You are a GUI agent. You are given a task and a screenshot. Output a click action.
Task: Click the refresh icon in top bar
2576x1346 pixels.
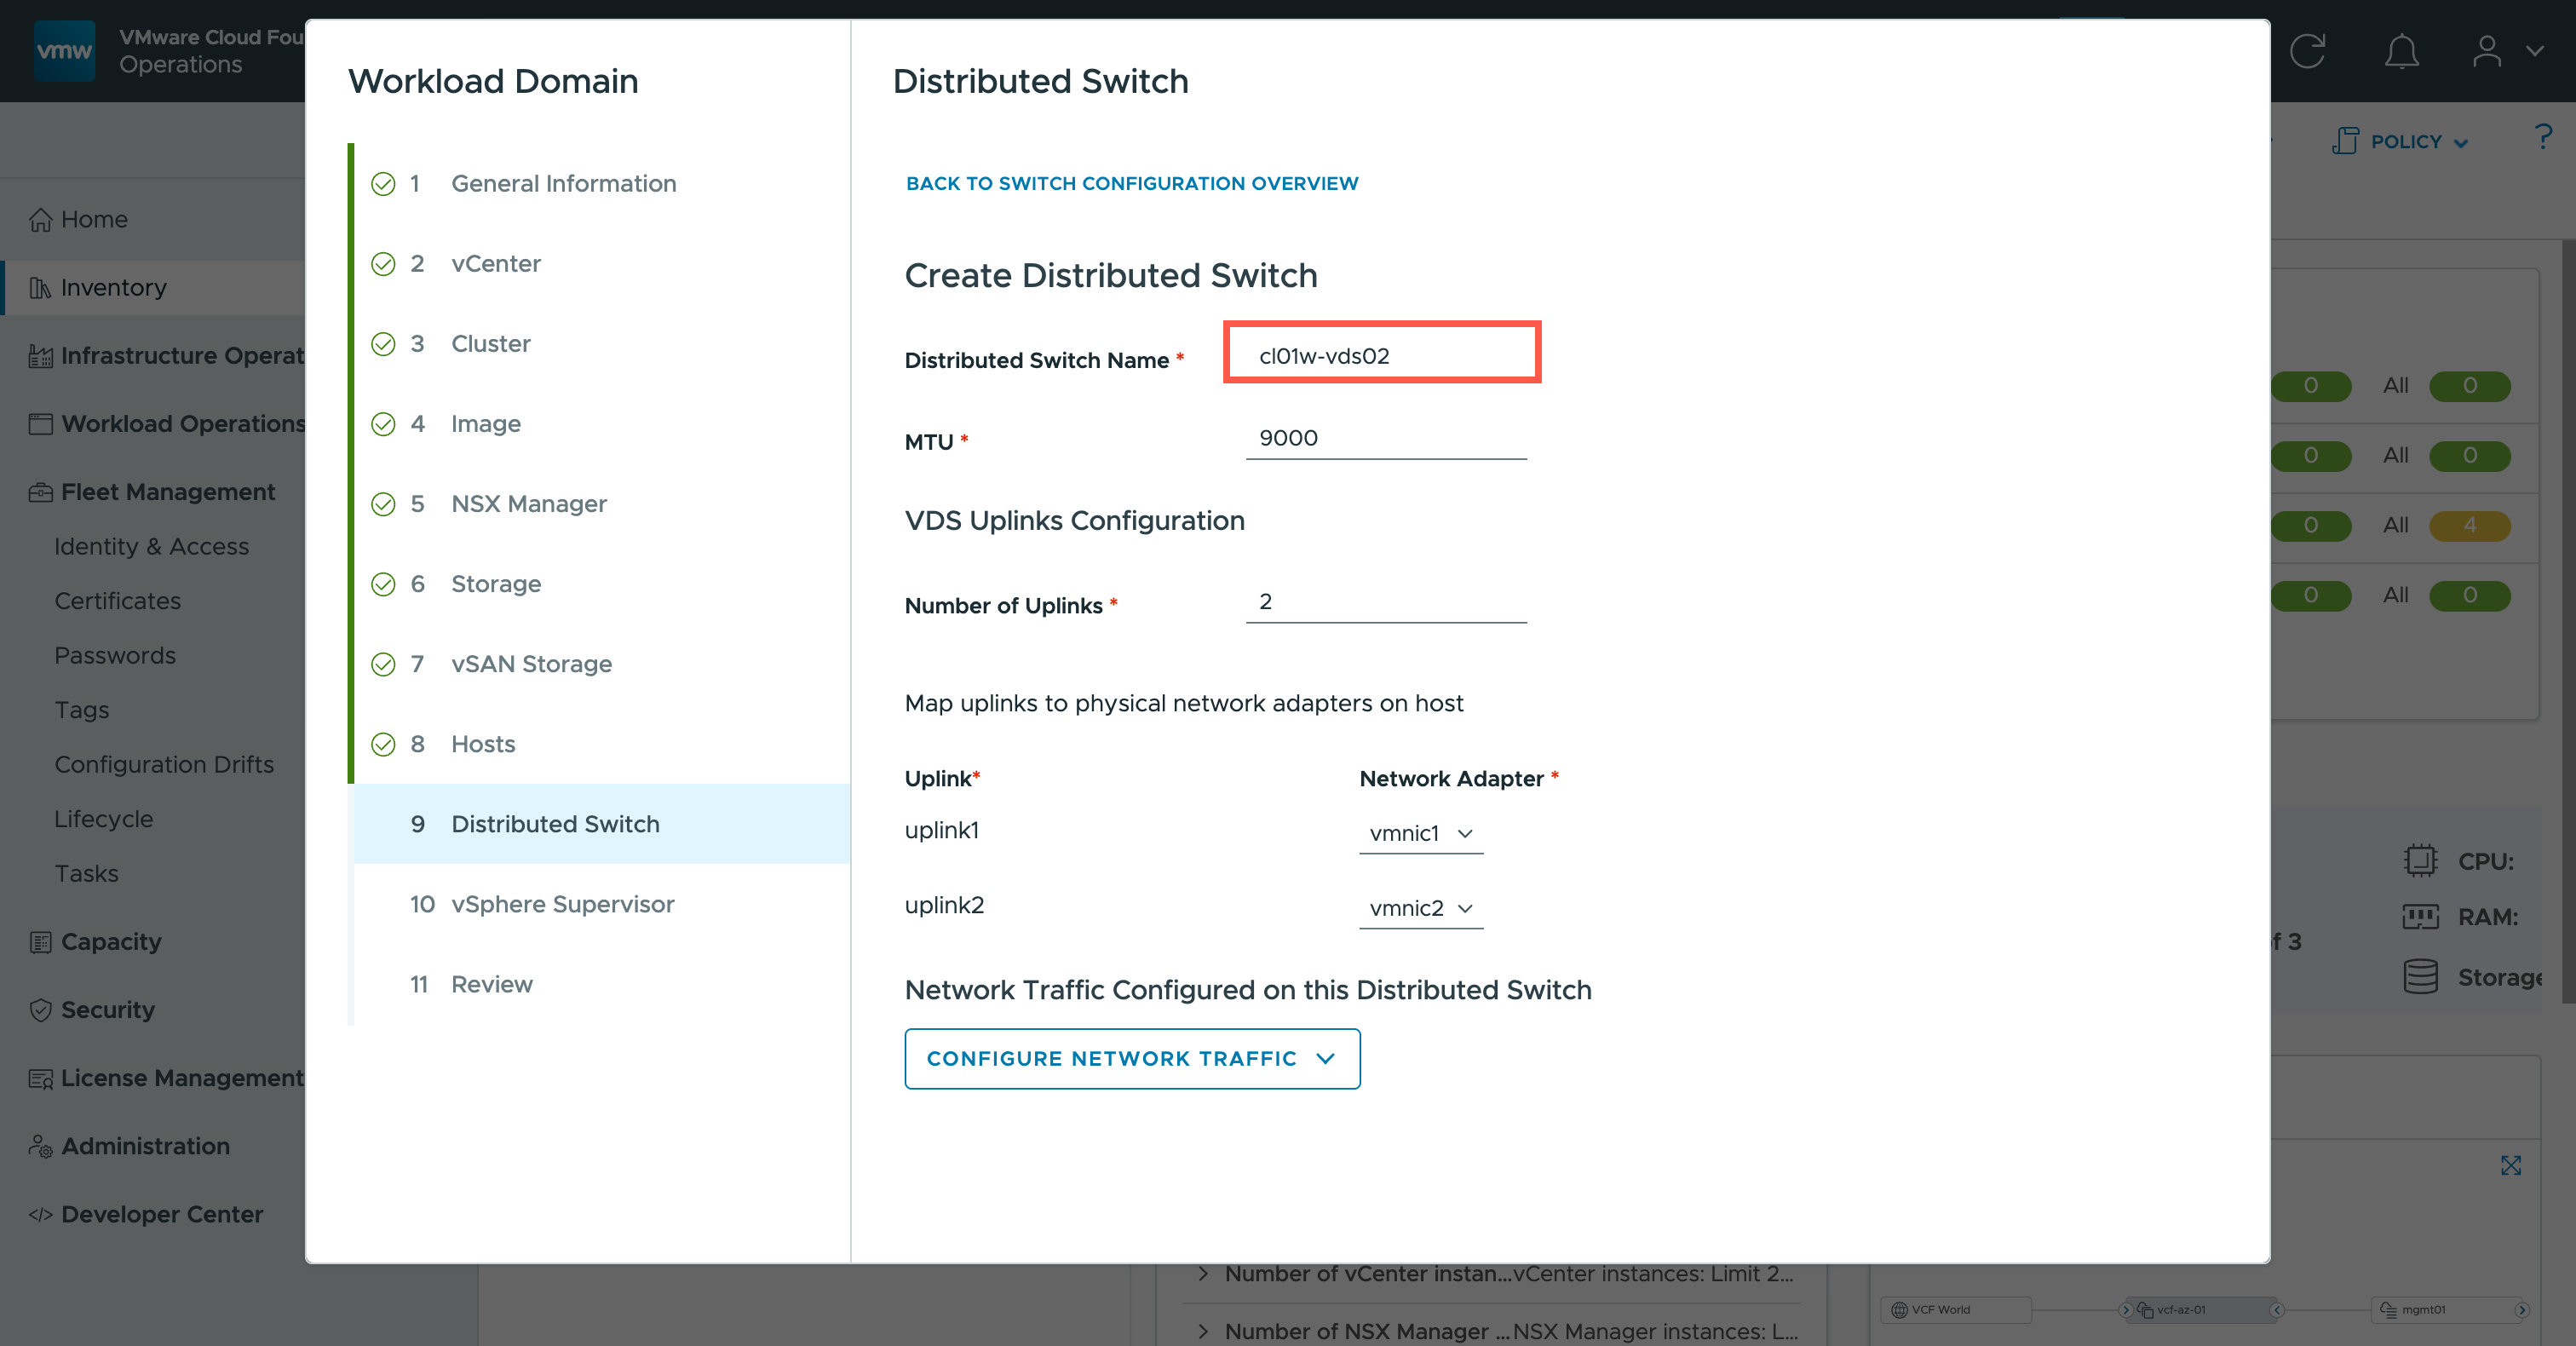[2308, 51]
